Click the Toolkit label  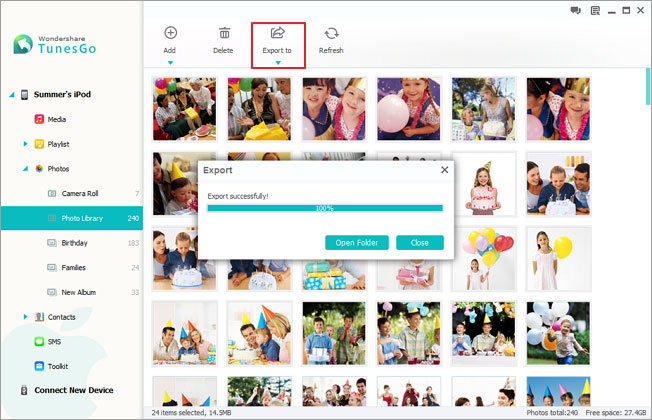coord(58,366)
